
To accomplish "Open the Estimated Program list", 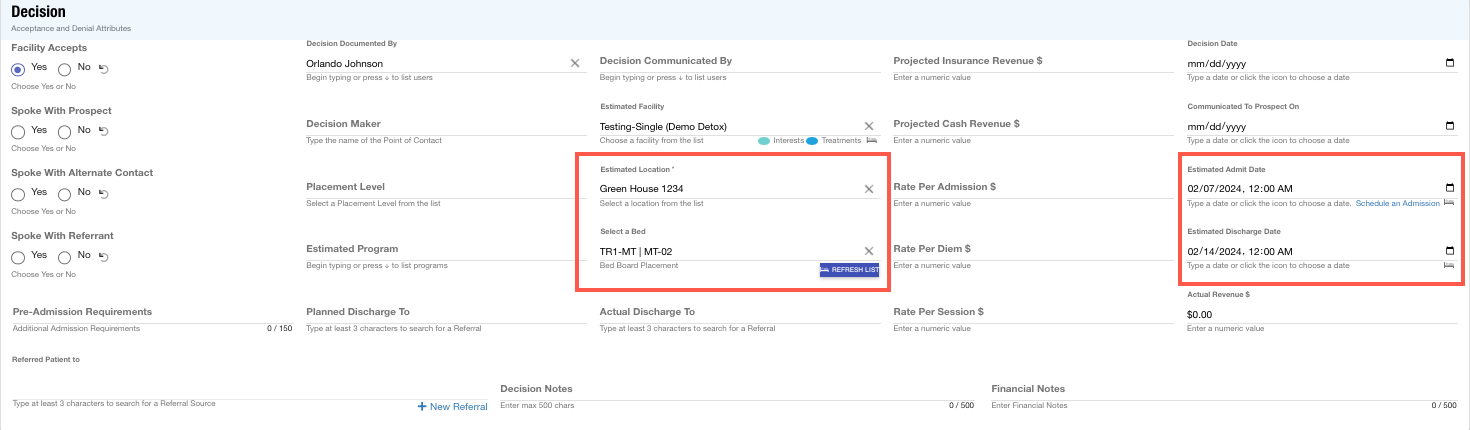I will coord(440,249).
